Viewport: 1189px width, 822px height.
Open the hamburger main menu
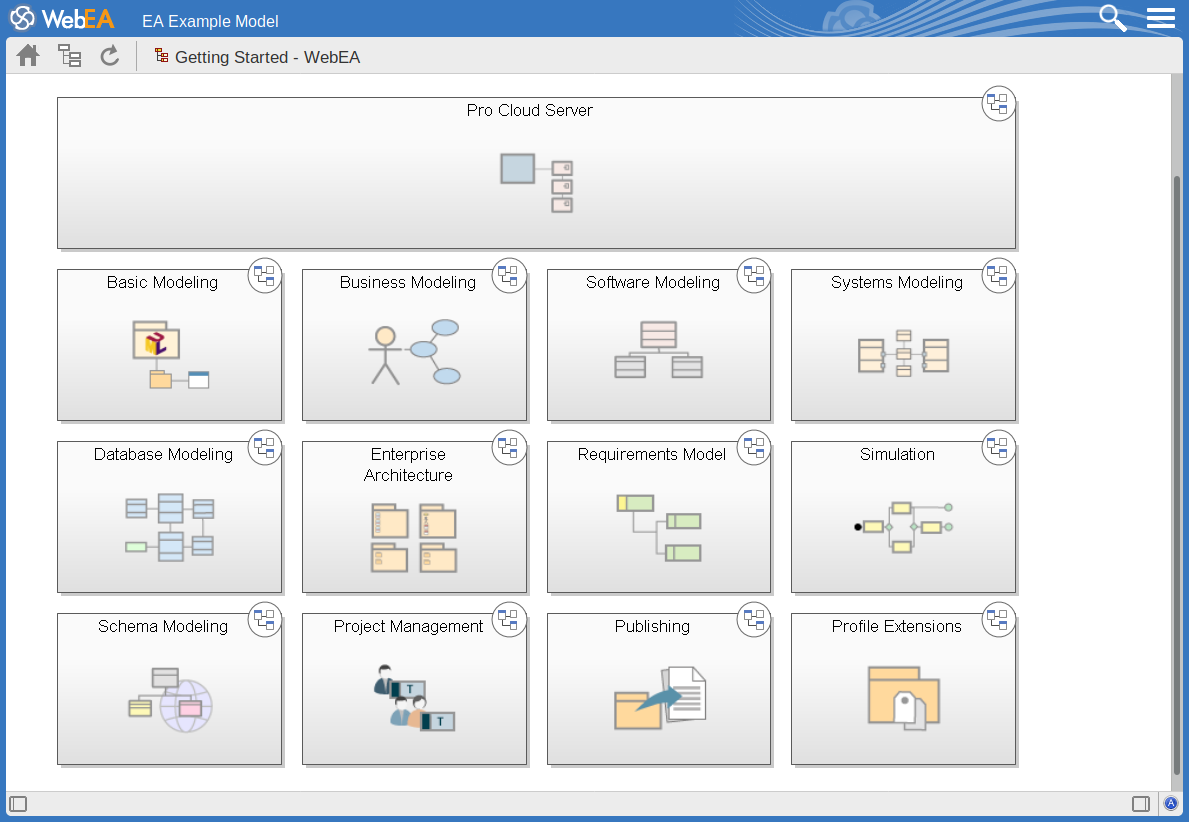pyautogui.click(x=1160, y=17)
